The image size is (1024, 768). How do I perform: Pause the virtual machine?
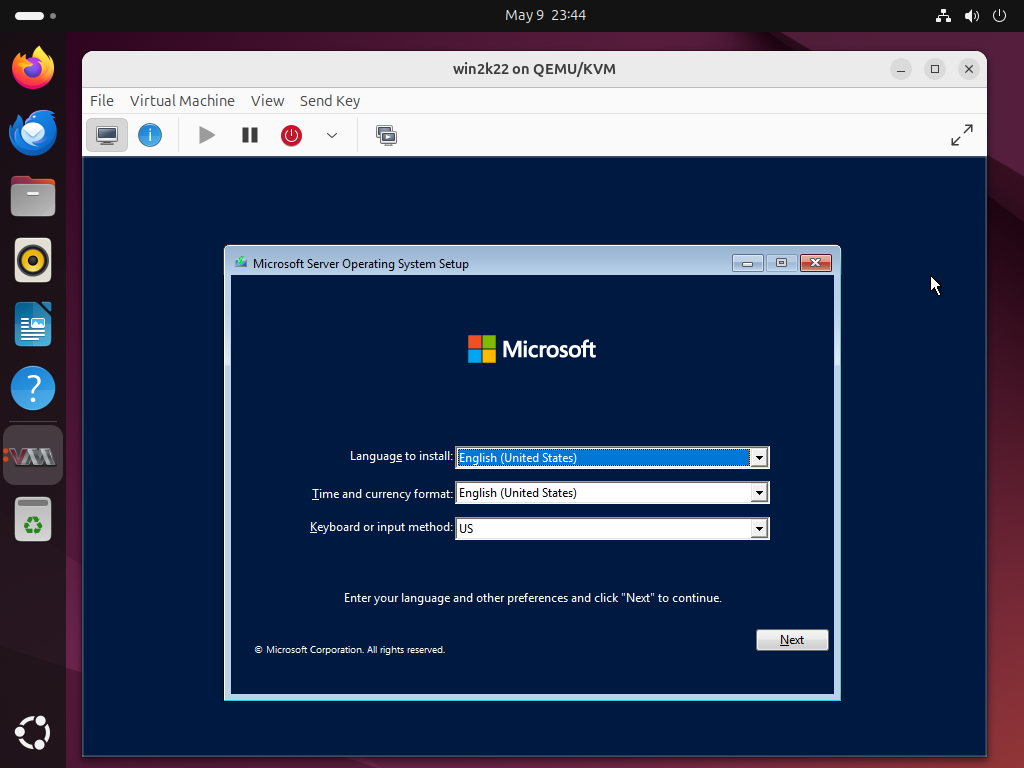[x=249, y=135]
